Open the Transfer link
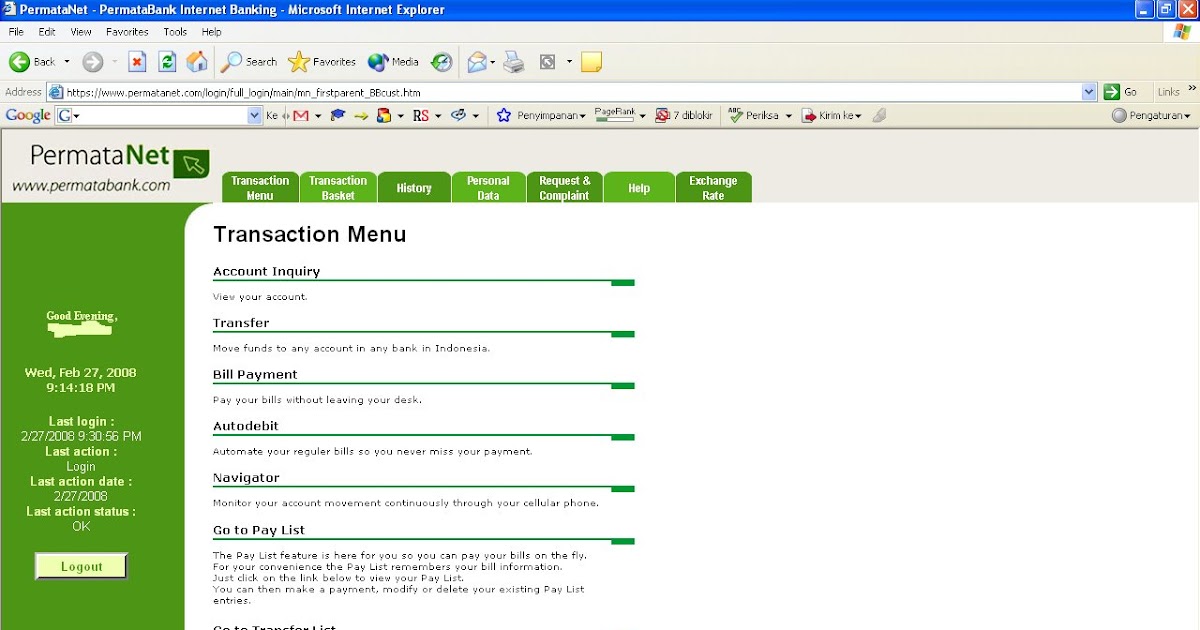The width and height of the screenshot is (1200, 630). point(241,323)
